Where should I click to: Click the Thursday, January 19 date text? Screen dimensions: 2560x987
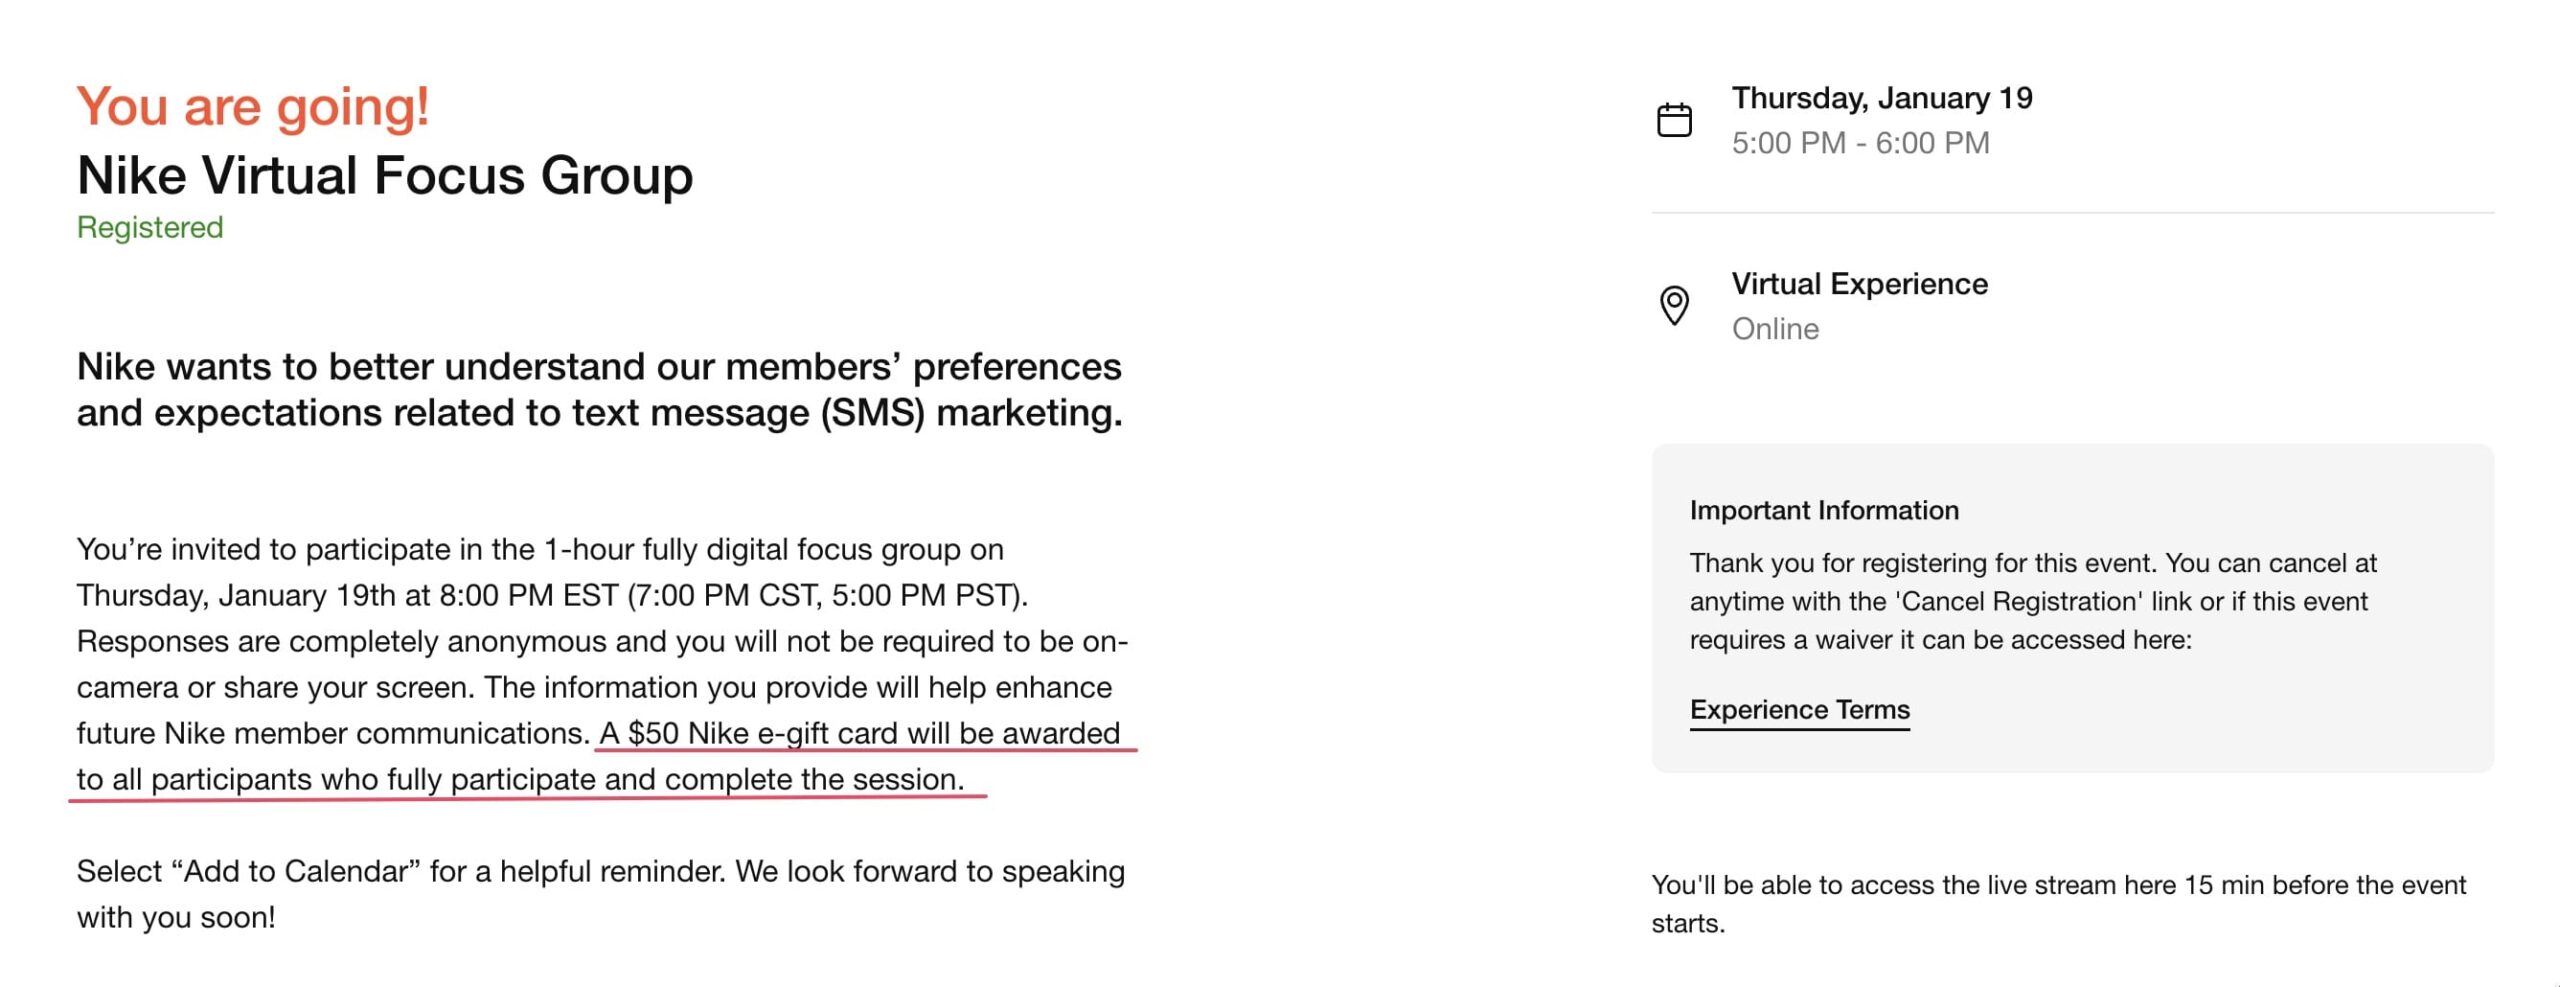tap(1882, 98)
